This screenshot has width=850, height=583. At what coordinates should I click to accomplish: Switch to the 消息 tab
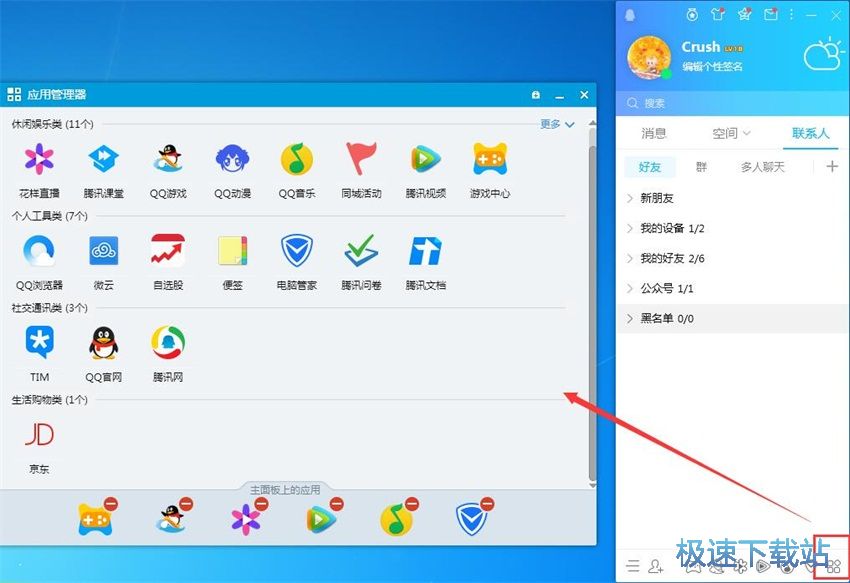654,133
